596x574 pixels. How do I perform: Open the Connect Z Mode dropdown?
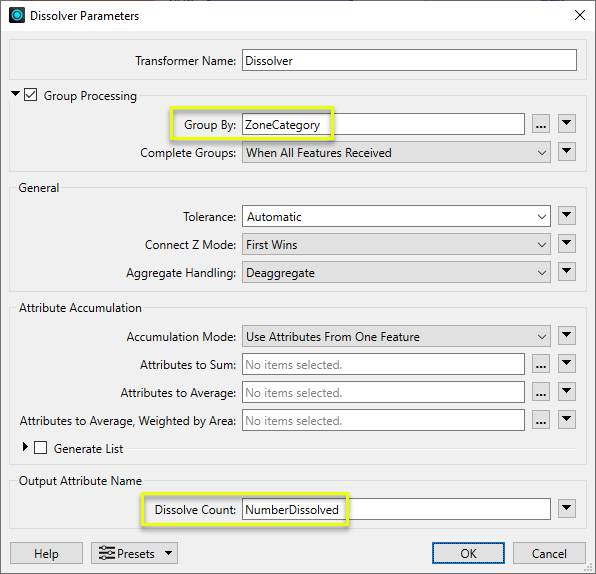click(396, 244)
